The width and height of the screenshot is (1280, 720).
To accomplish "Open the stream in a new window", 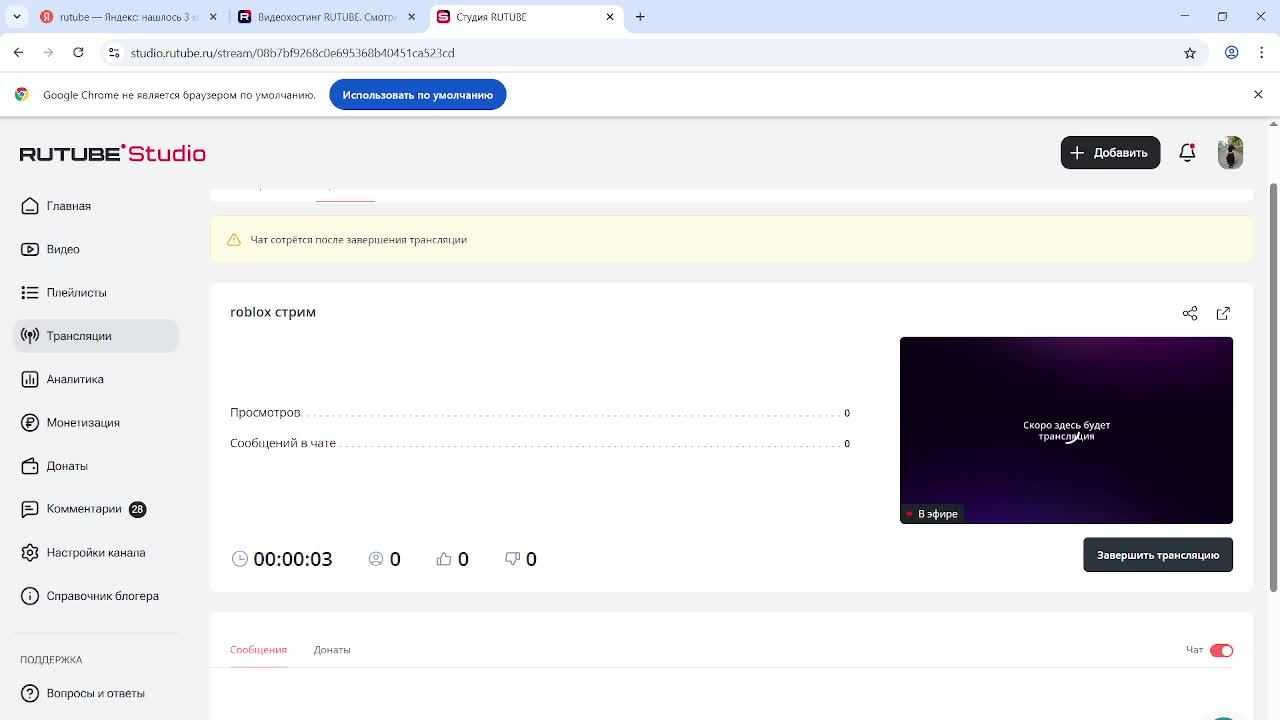I will pyautogui.click(x=1223, y=313).
